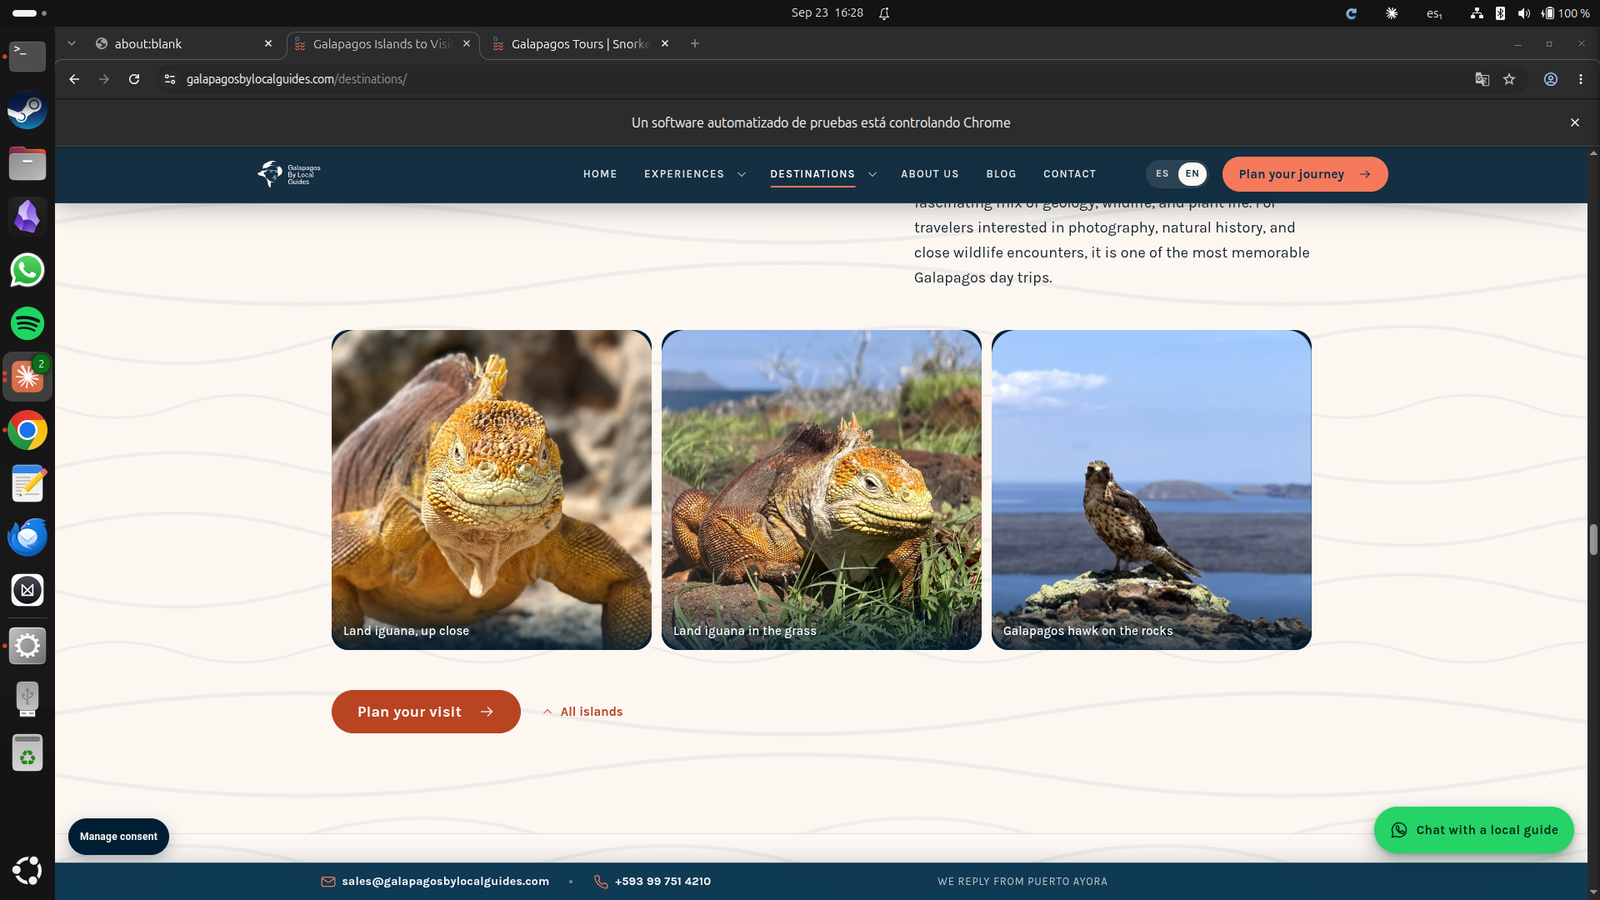The image size is (1600, 900).
Task: Open the Galapagos hawk on the rocks photo
Action: (1151, 490)
